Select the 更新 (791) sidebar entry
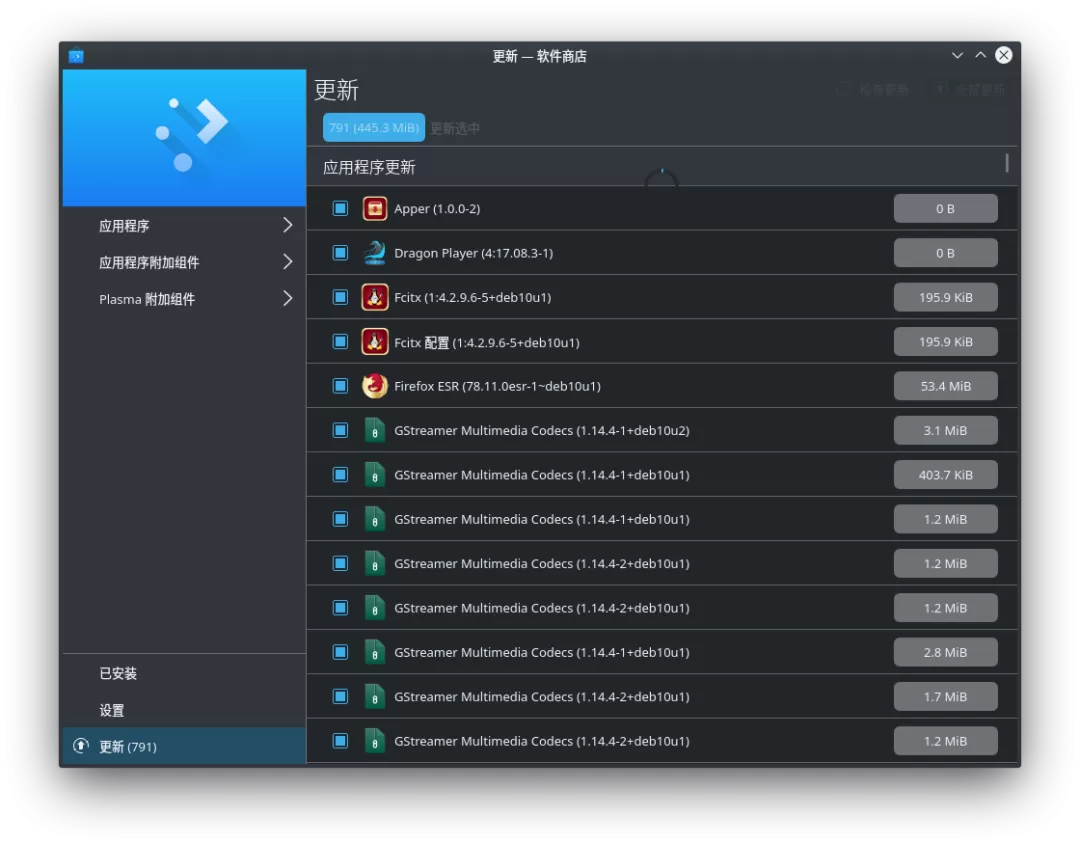Screen dimensions: 1080x844 tap(184, 746)
